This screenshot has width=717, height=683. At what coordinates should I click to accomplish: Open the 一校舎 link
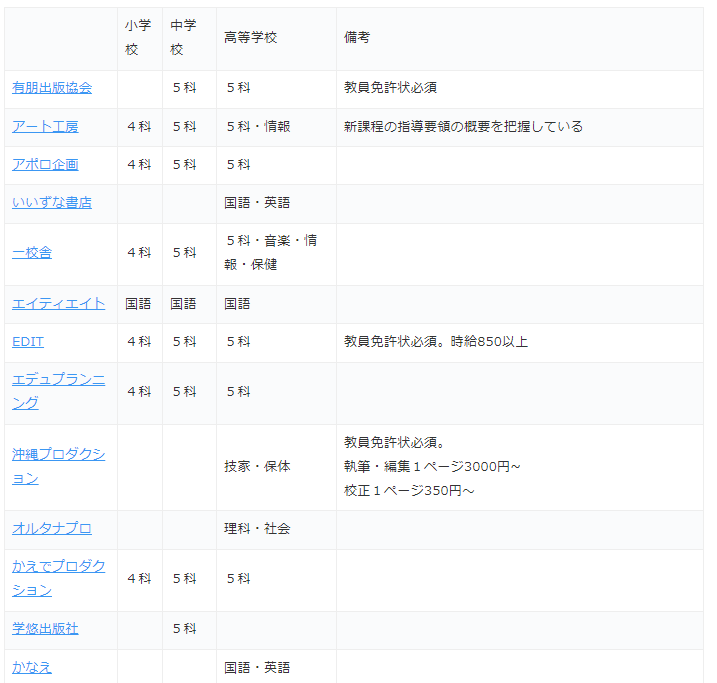[32, 253]
